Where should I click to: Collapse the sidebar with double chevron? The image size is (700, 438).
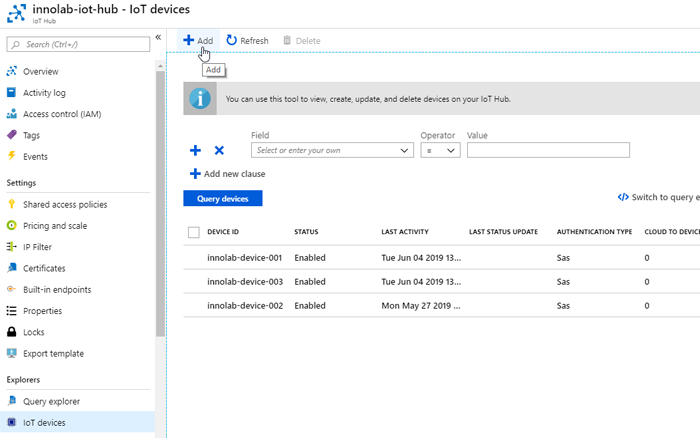pyautogui.click(x=158, y=37)
